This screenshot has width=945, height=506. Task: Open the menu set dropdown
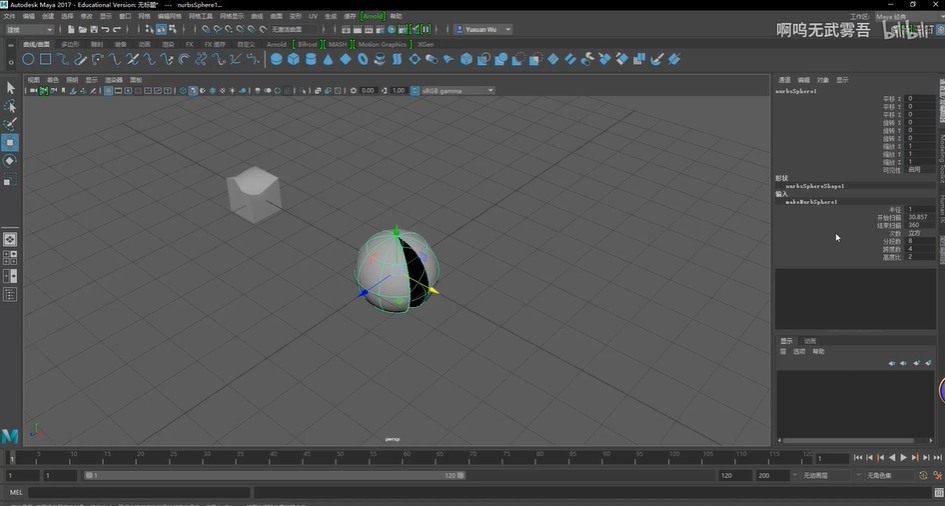click(x=30, y=29)
